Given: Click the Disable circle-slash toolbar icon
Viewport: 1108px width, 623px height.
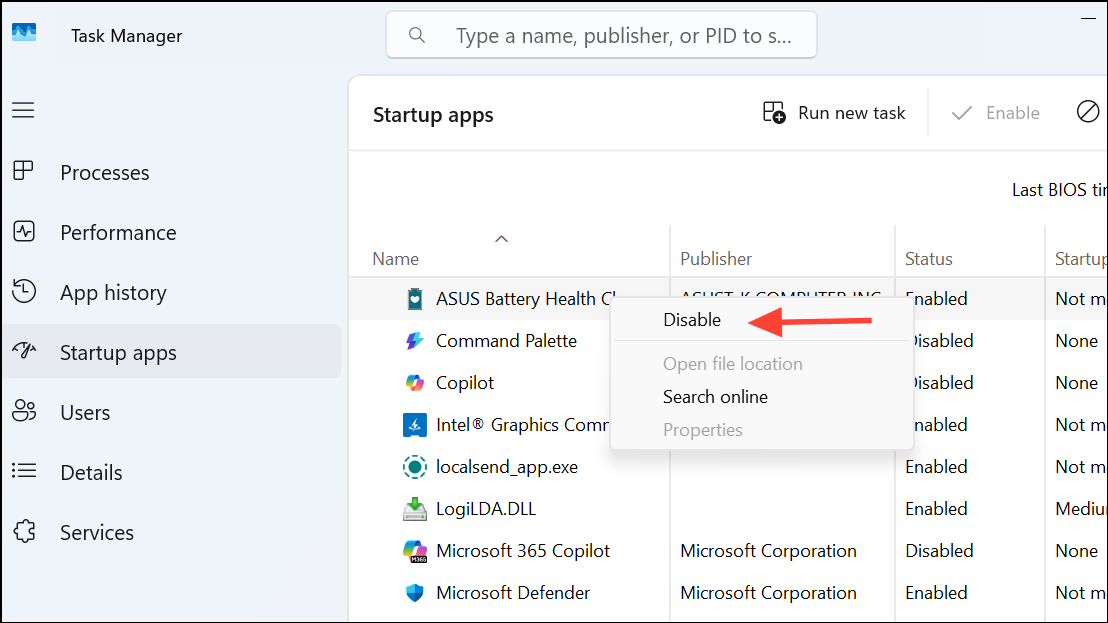Looking at the screenshot, I should pos(1088,112).
